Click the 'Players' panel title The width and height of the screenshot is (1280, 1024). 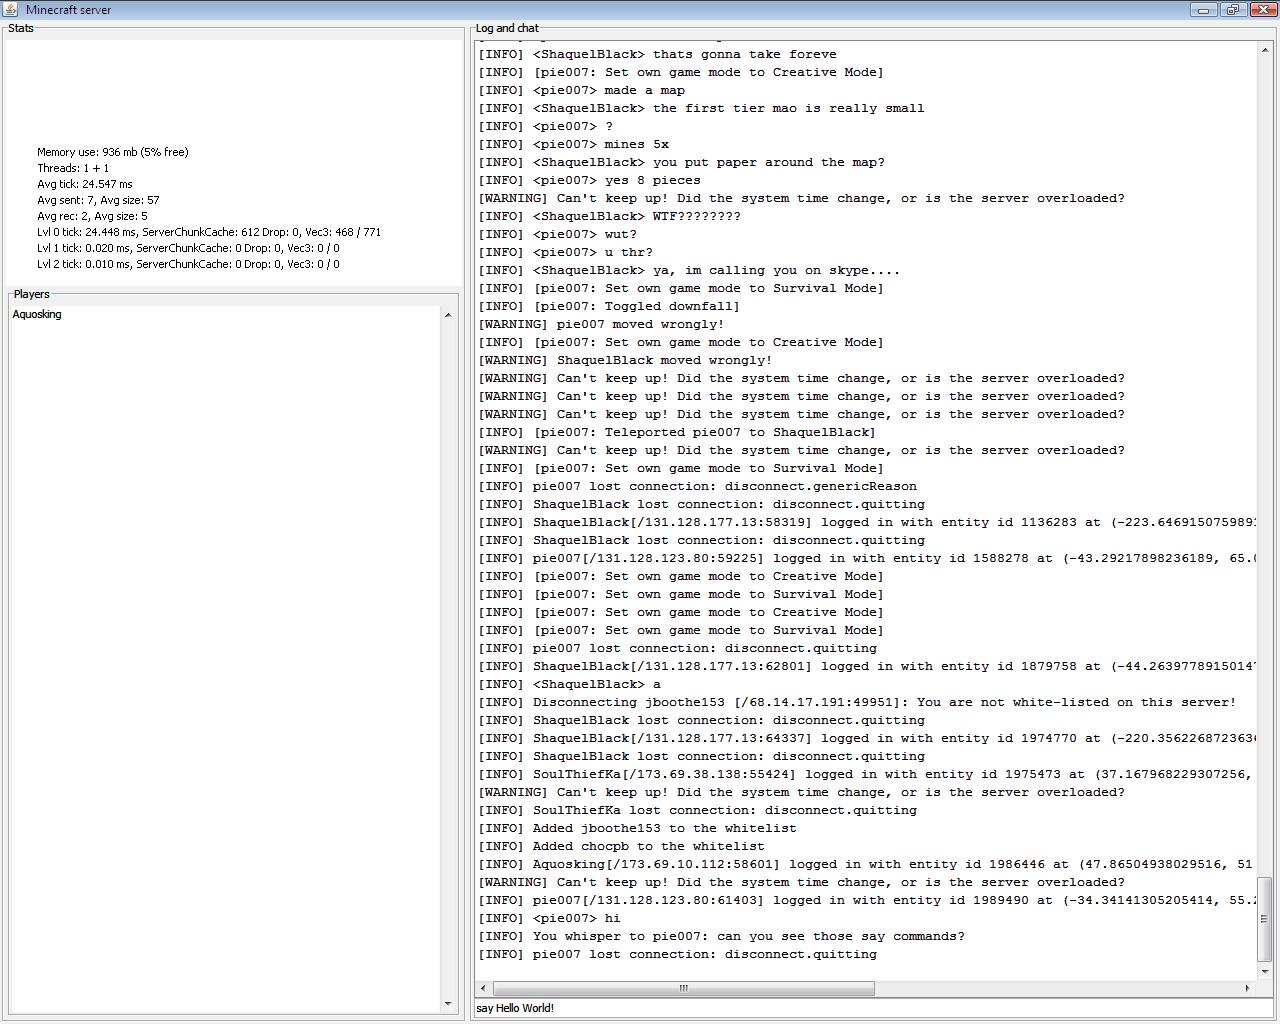[x=32, y=294]
